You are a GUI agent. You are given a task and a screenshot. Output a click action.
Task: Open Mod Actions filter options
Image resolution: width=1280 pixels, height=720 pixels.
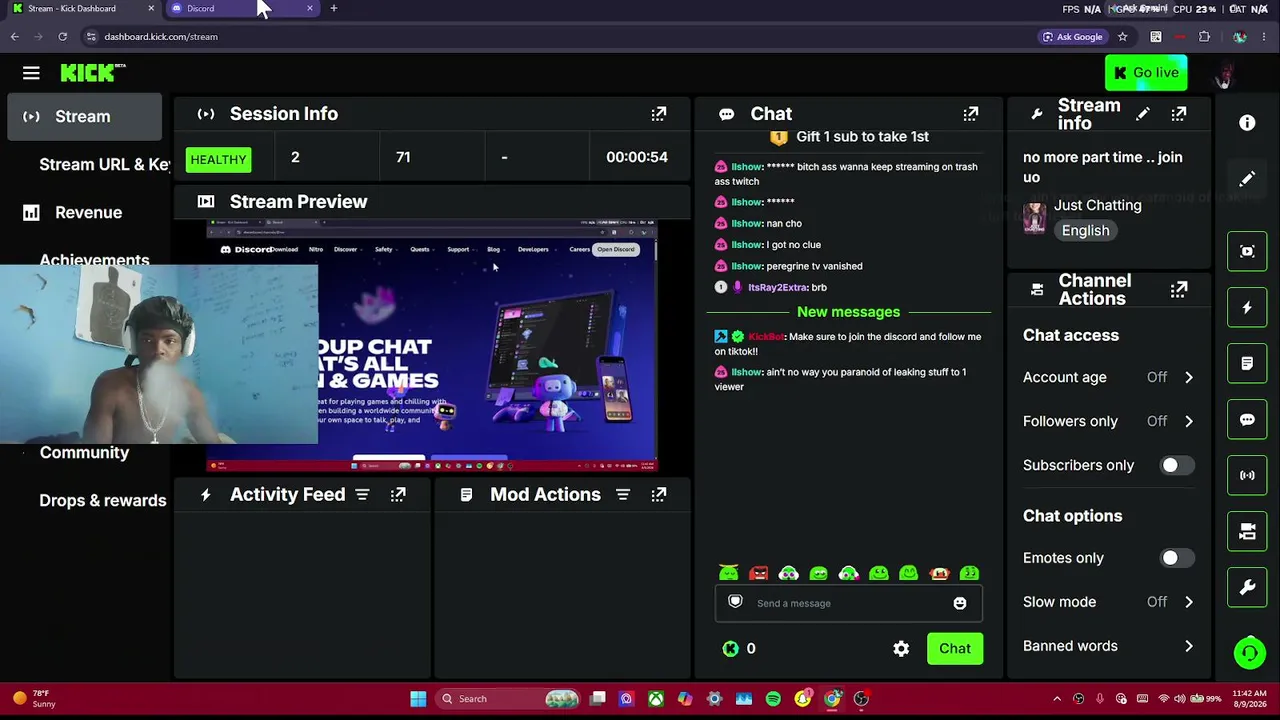pyautogui.click(x=622, y=495)
